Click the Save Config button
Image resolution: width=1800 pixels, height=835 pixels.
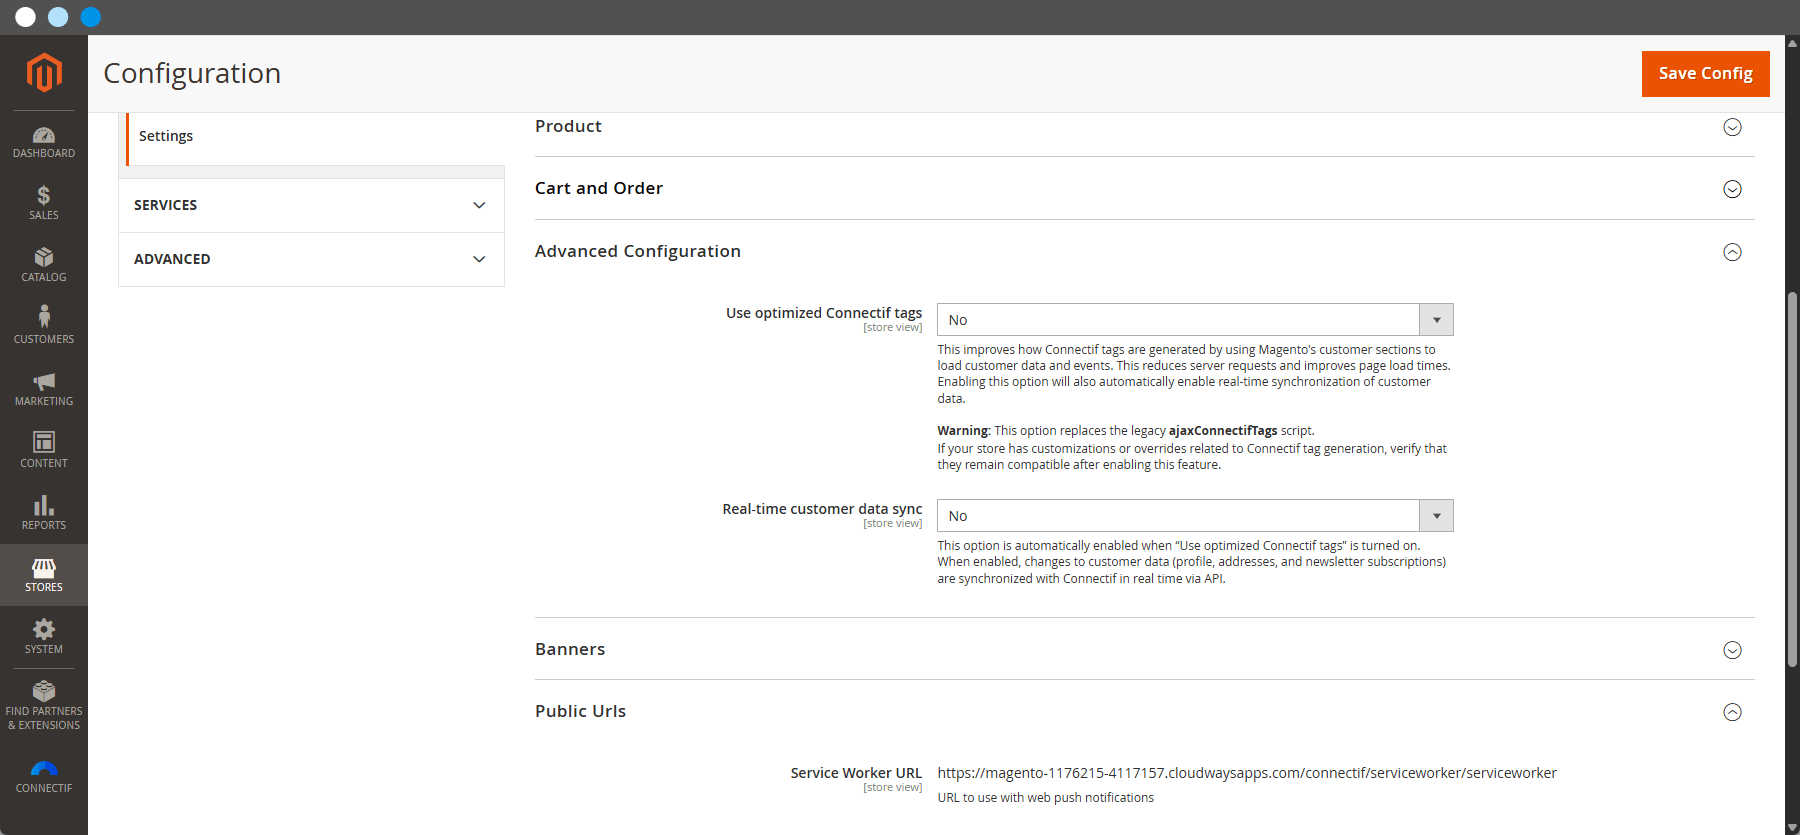tap(1706, 74)
